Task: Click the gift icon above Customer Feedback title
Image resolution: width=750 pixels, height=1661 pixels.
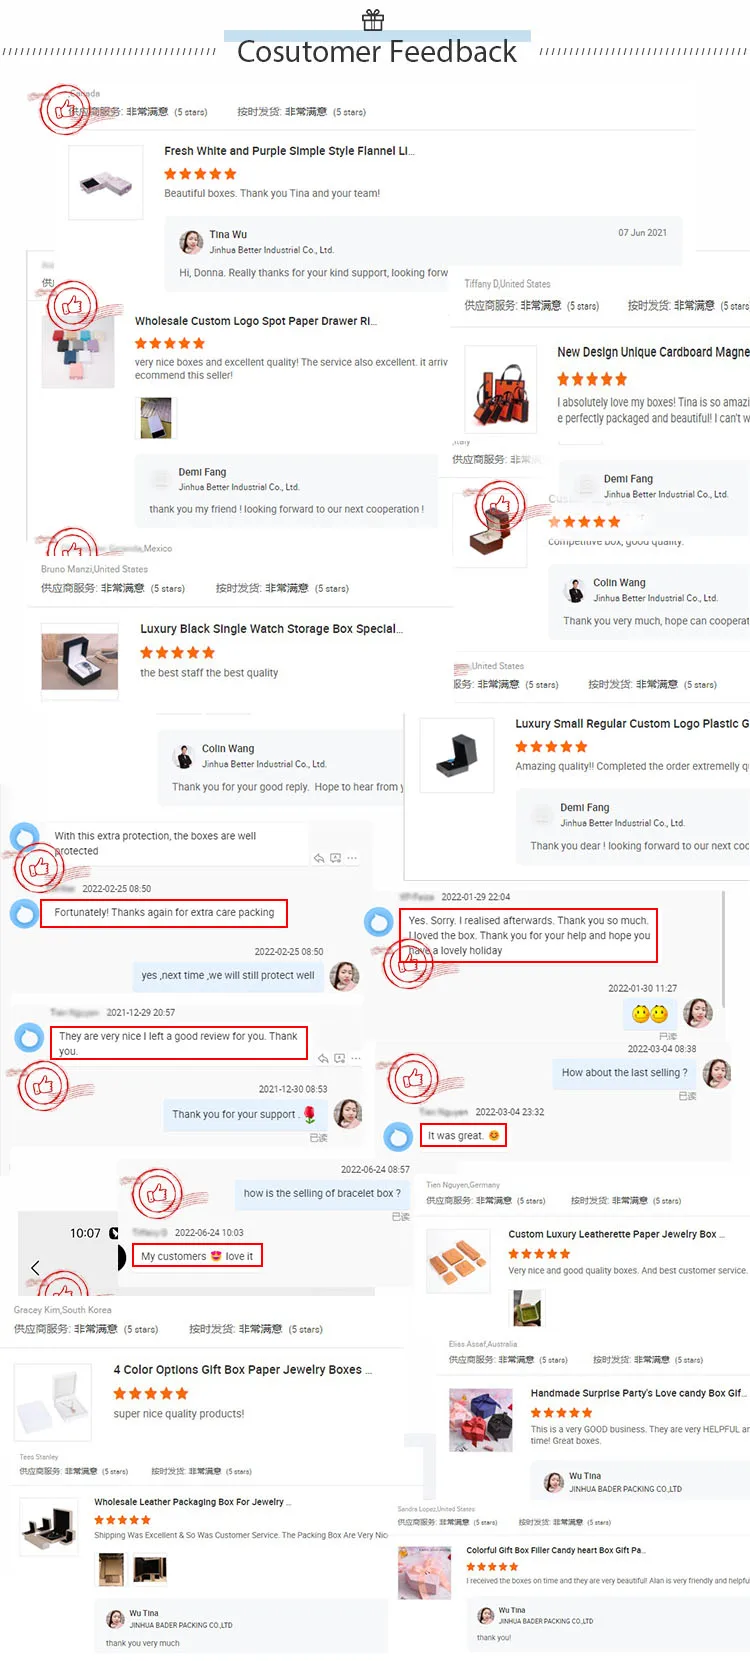Action: [x=373, y=19]
